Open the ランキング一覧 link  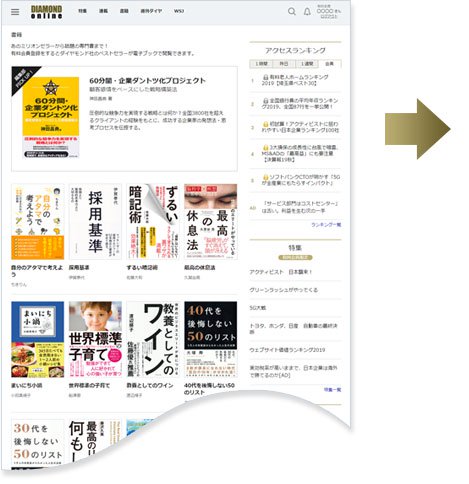click(x=326, y=225)
